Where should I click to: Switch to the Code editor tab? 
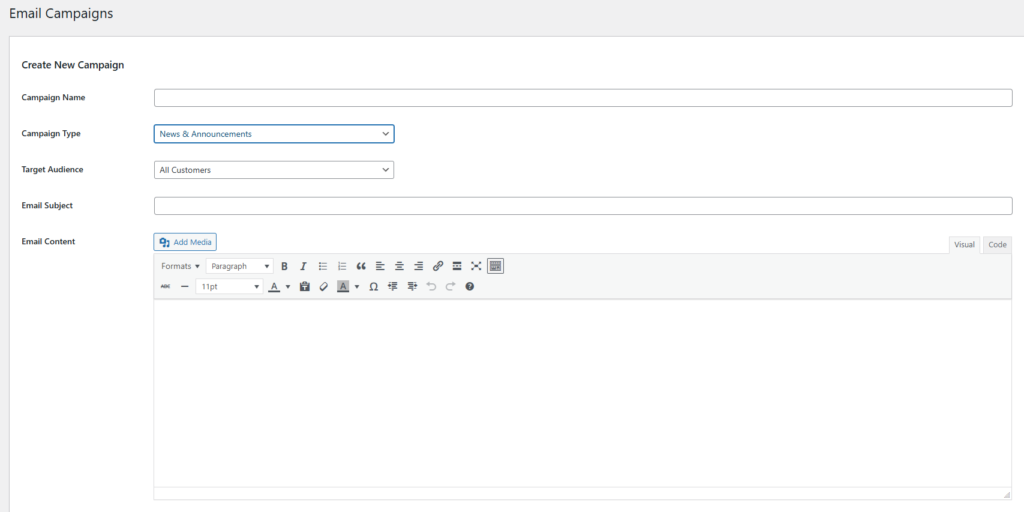tap(997, 245)
